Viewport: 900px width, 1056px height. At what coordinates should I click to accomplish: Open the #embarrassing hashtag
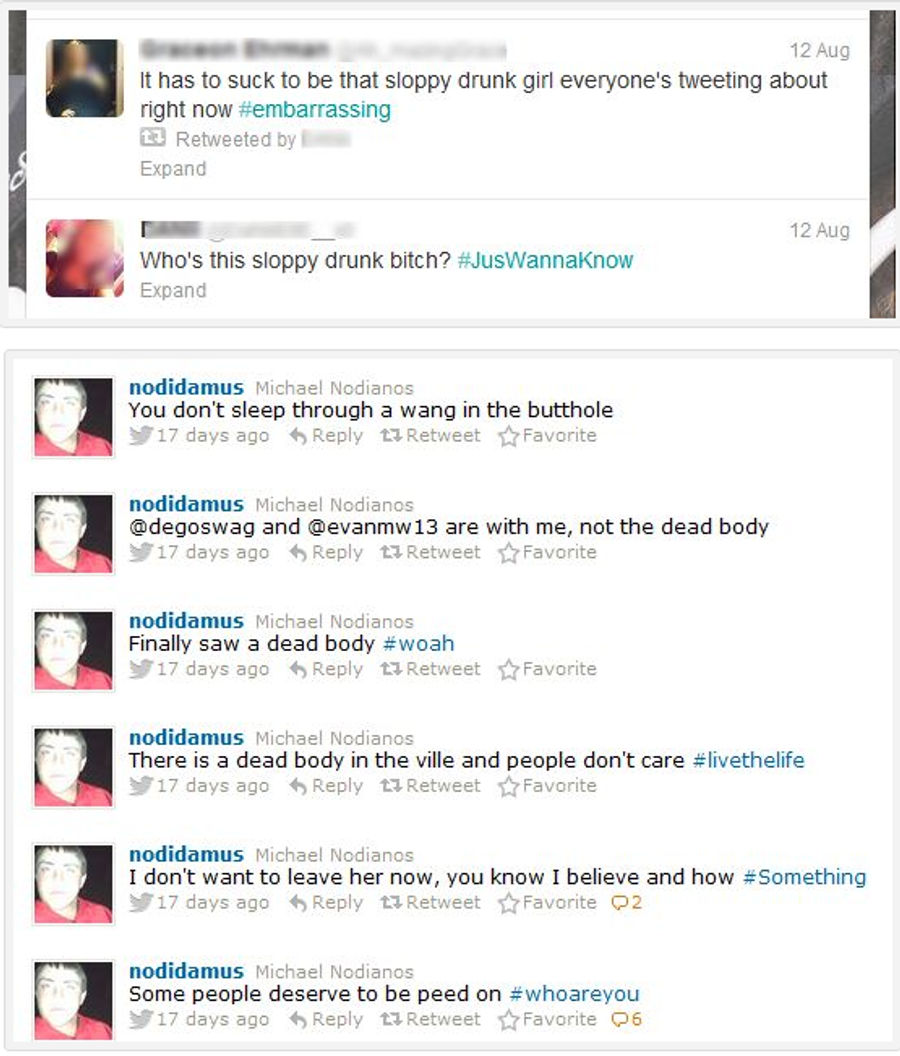(x=315, y=109)
